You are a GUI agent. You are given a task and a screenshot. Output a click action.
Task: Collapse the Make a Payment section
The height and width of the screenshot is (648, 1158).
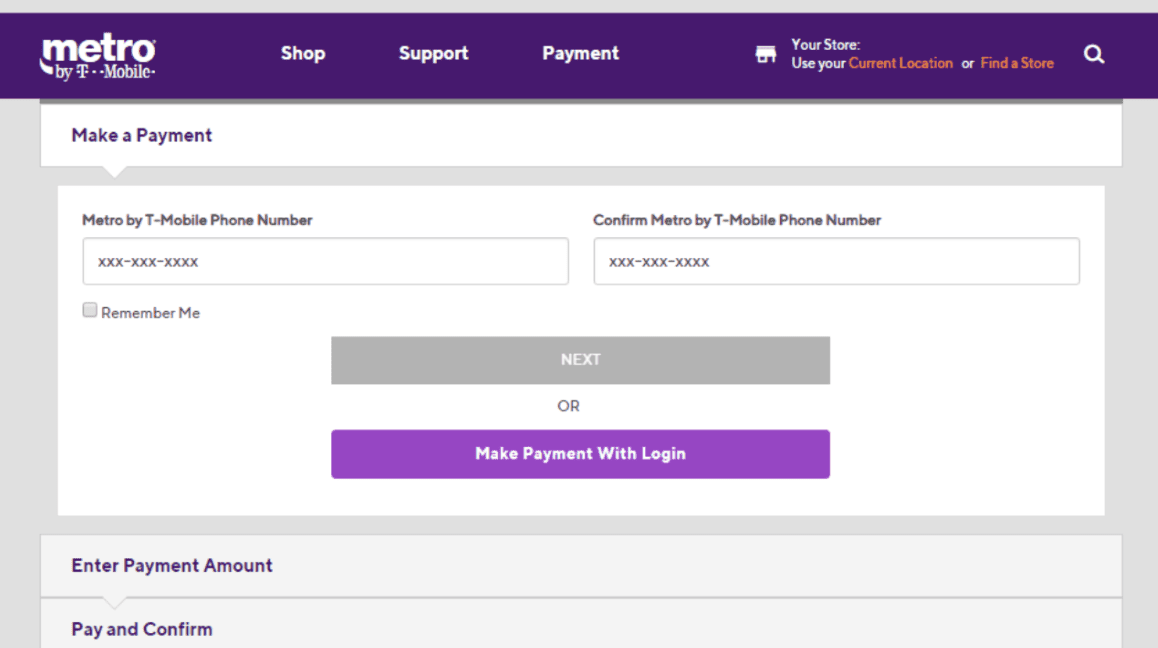coord(142,136)
